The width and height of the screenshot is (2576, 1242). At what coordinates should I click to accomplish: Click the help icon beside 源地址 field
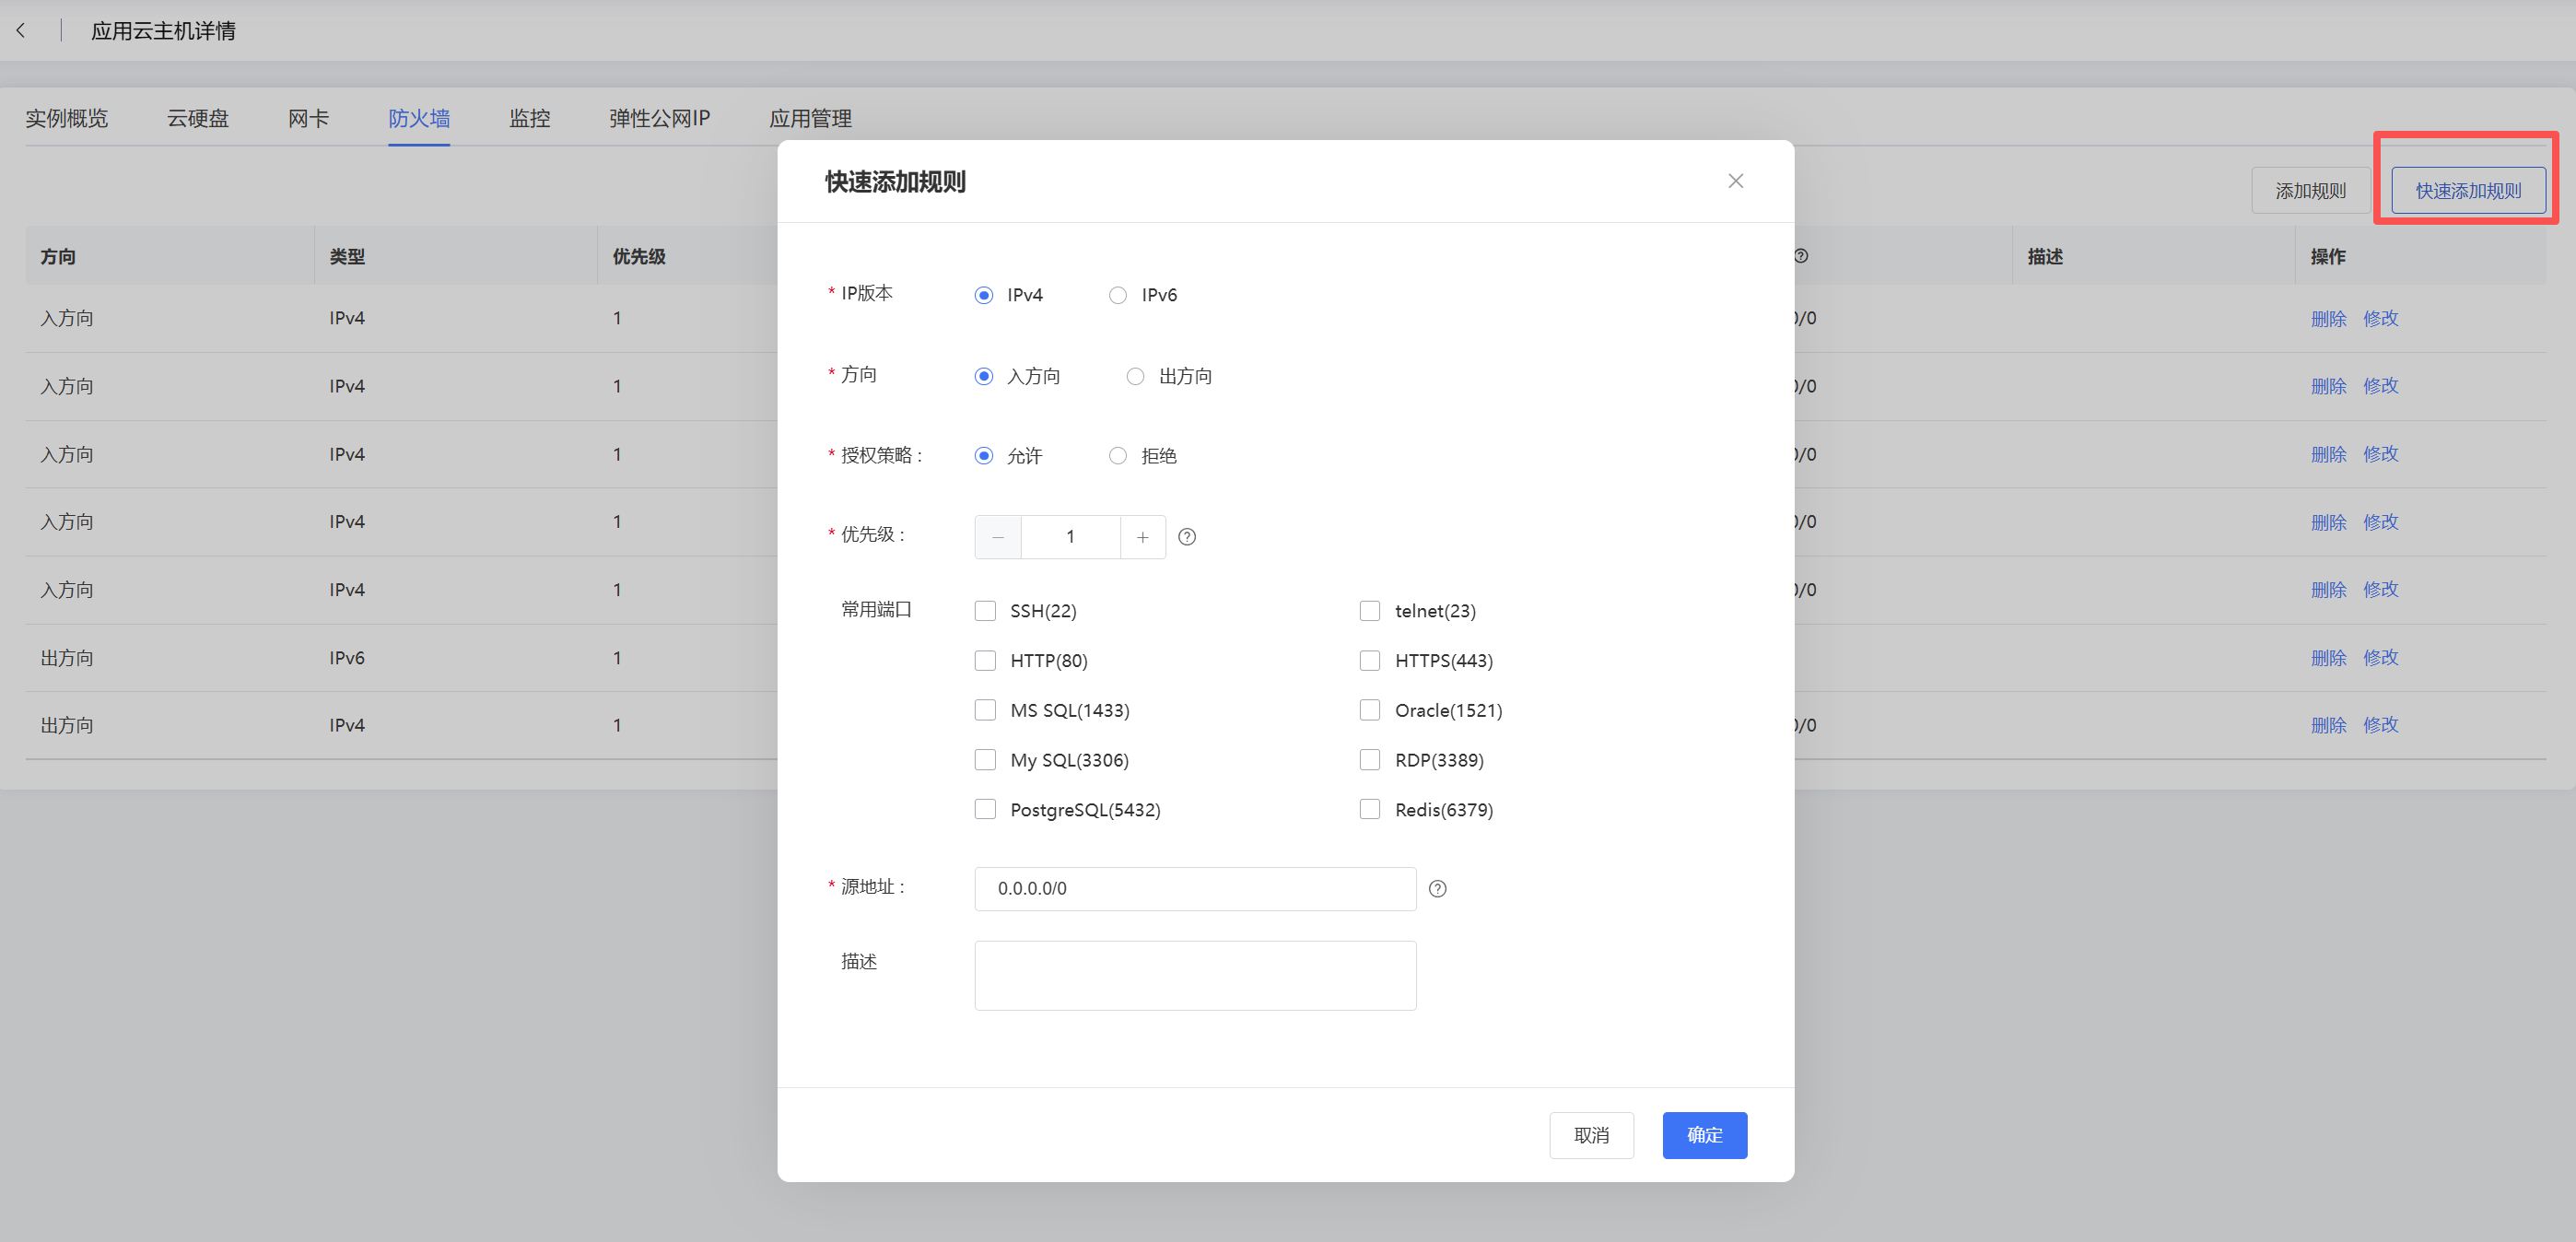[x=1438, y=889]
